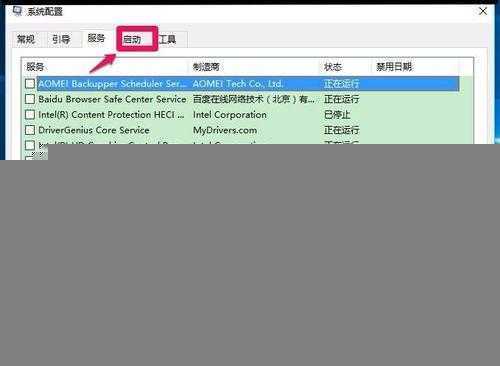The width and height of the screenshot is (500, 366).
Task: Click 已停止 status of Intel service
Action: (x=337, y=115)
